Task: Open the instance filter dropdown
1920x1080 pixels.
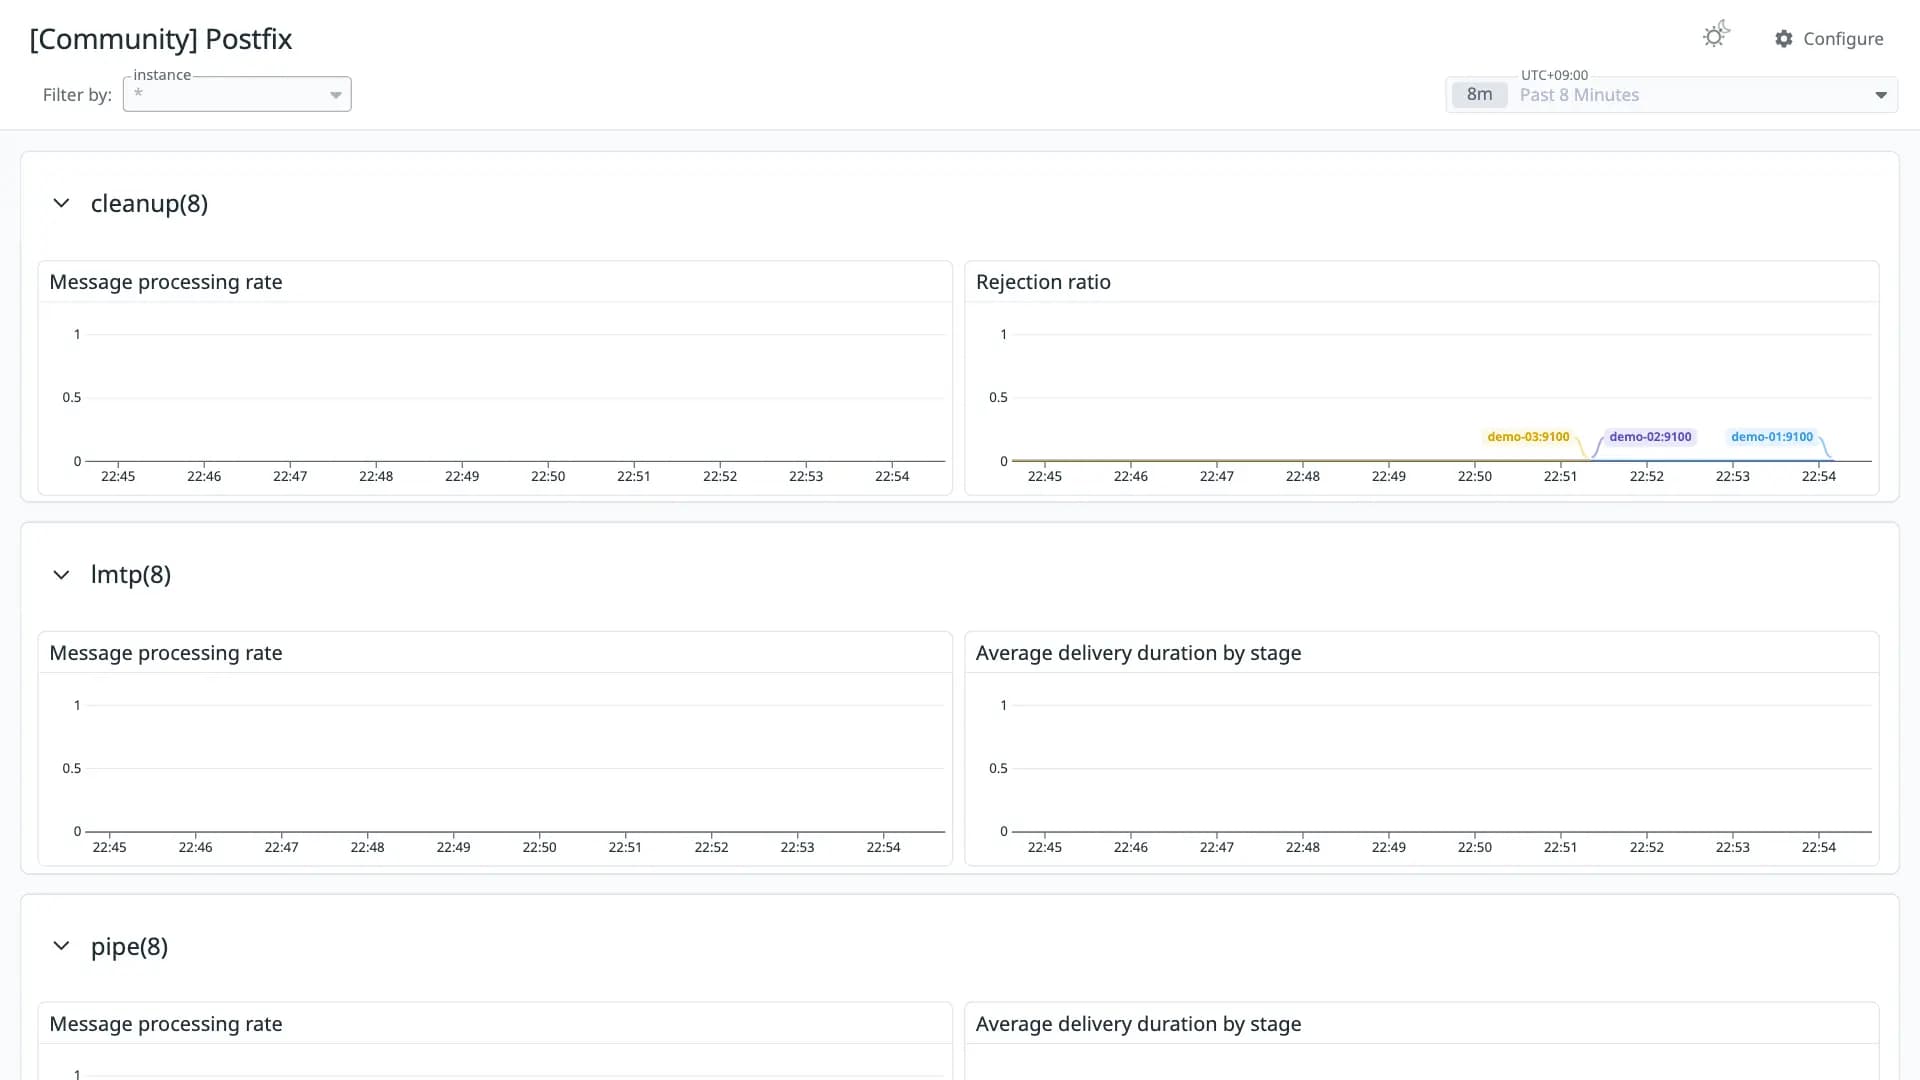Action: (x=237, y=94)
